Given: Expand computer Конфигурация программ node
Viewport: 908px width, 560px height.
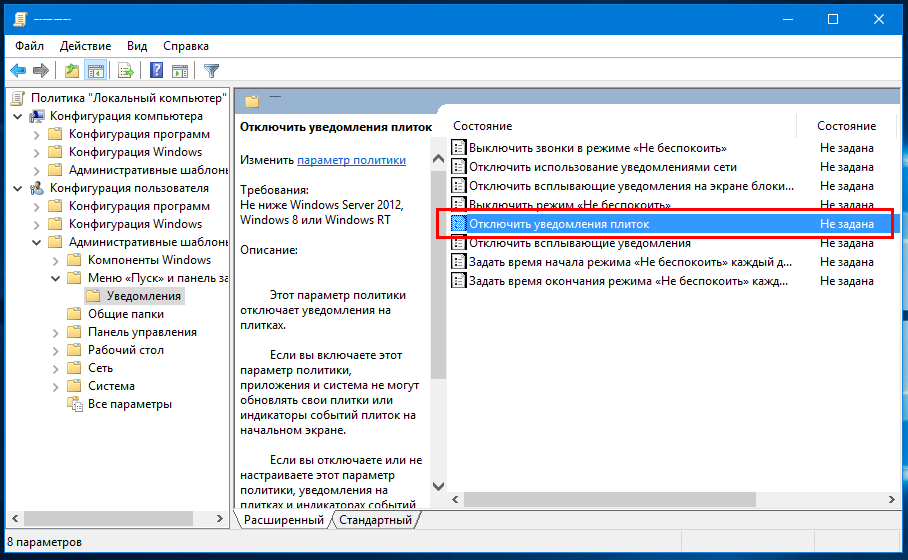Looking at the screenshot, I should coord(36,135).
